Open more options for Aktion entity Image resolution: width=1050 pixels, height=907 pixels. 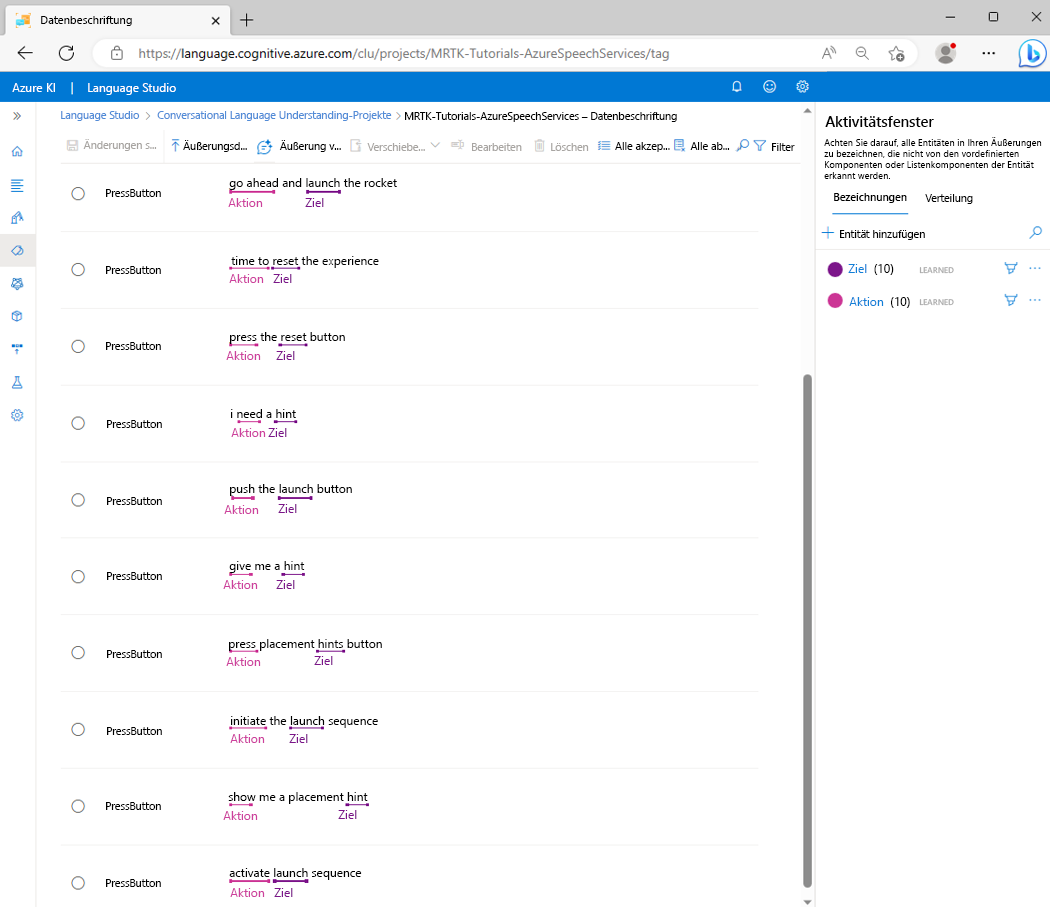click(x=1035, y=301)
